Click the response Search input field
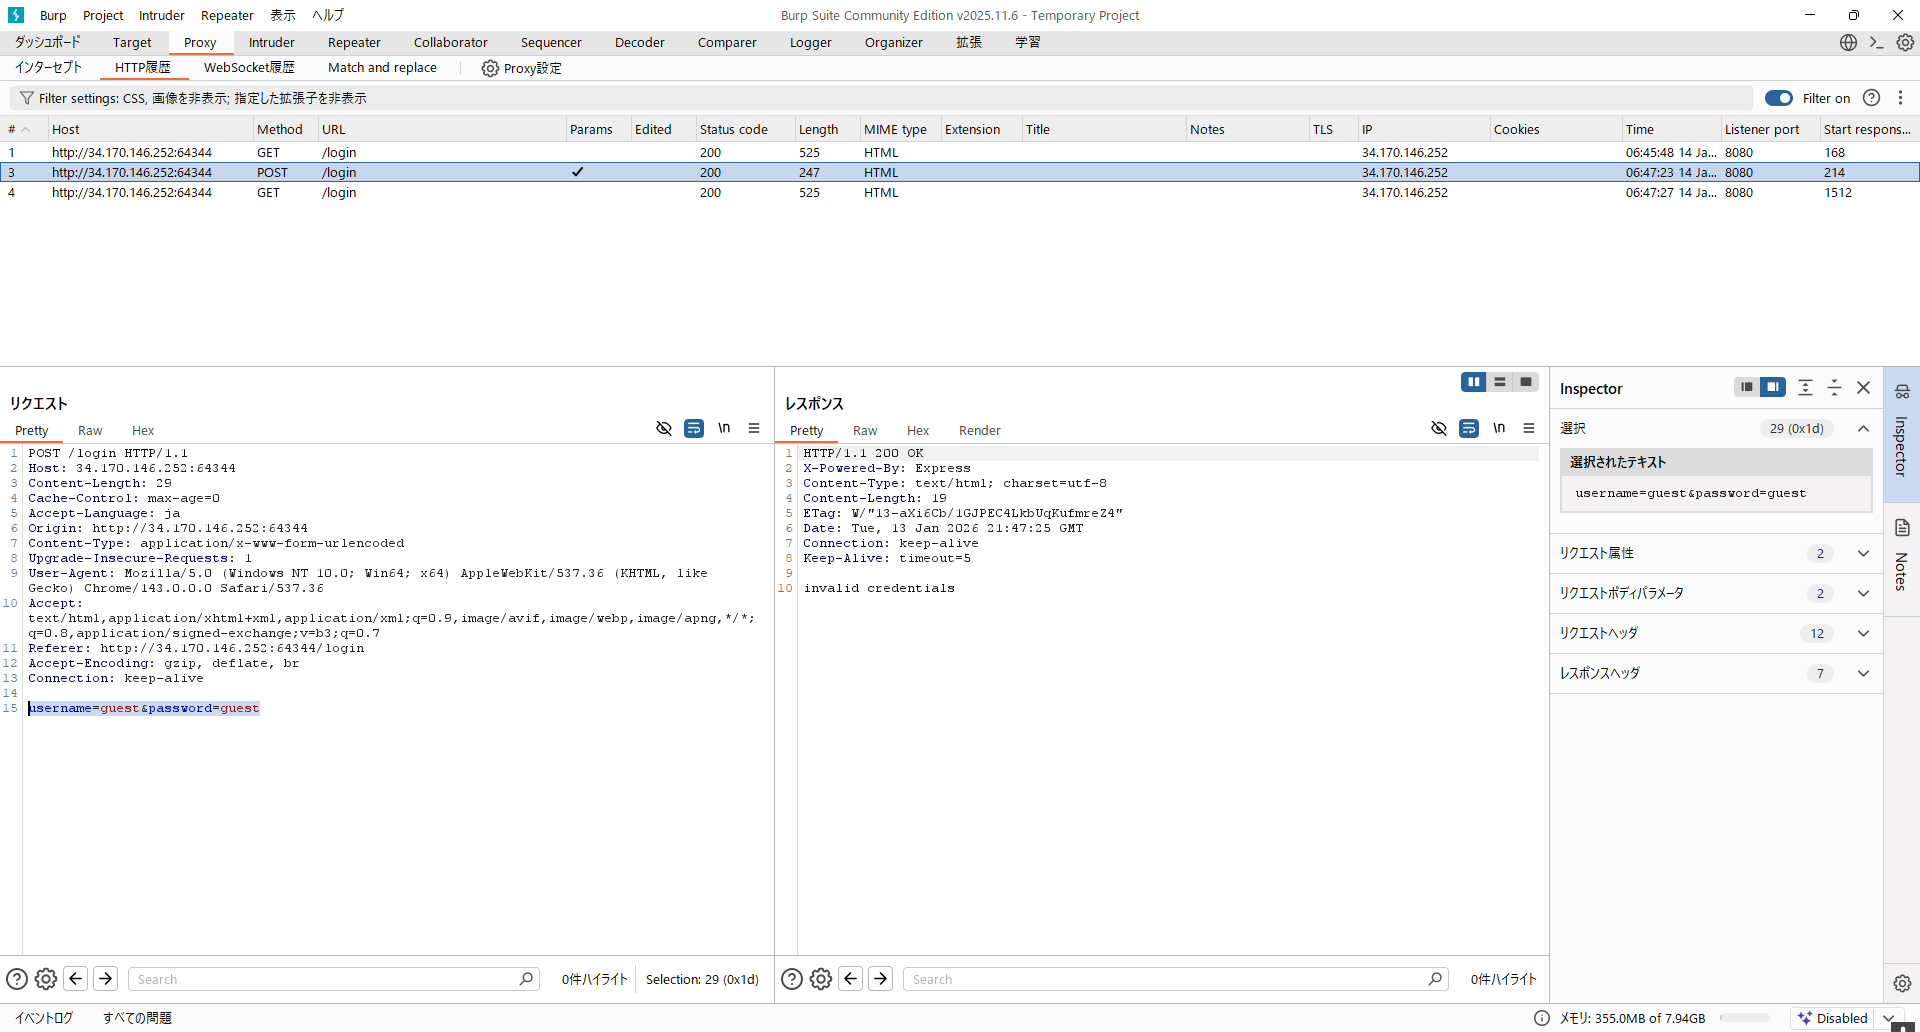 (1176, 979)
